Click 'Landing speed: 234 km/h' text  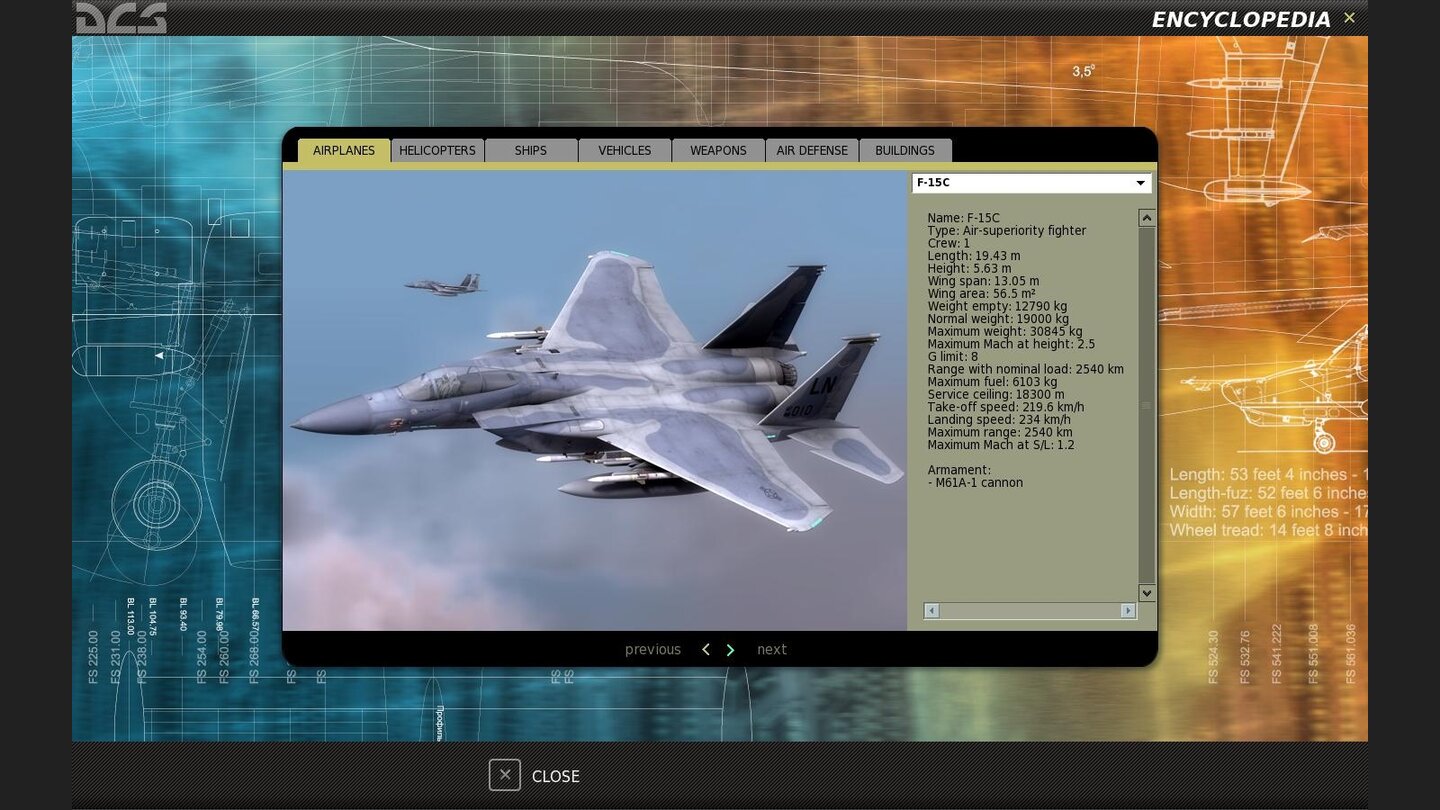coord(999,420)
